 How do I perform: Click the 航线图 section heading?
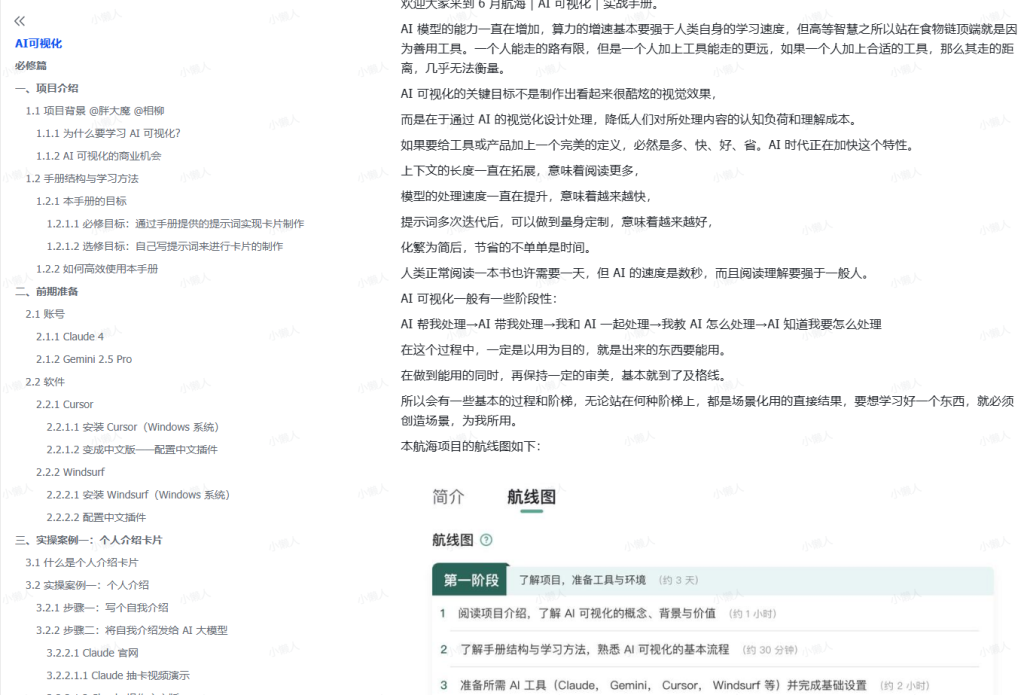pyautogui.click(x=453, y=540)
